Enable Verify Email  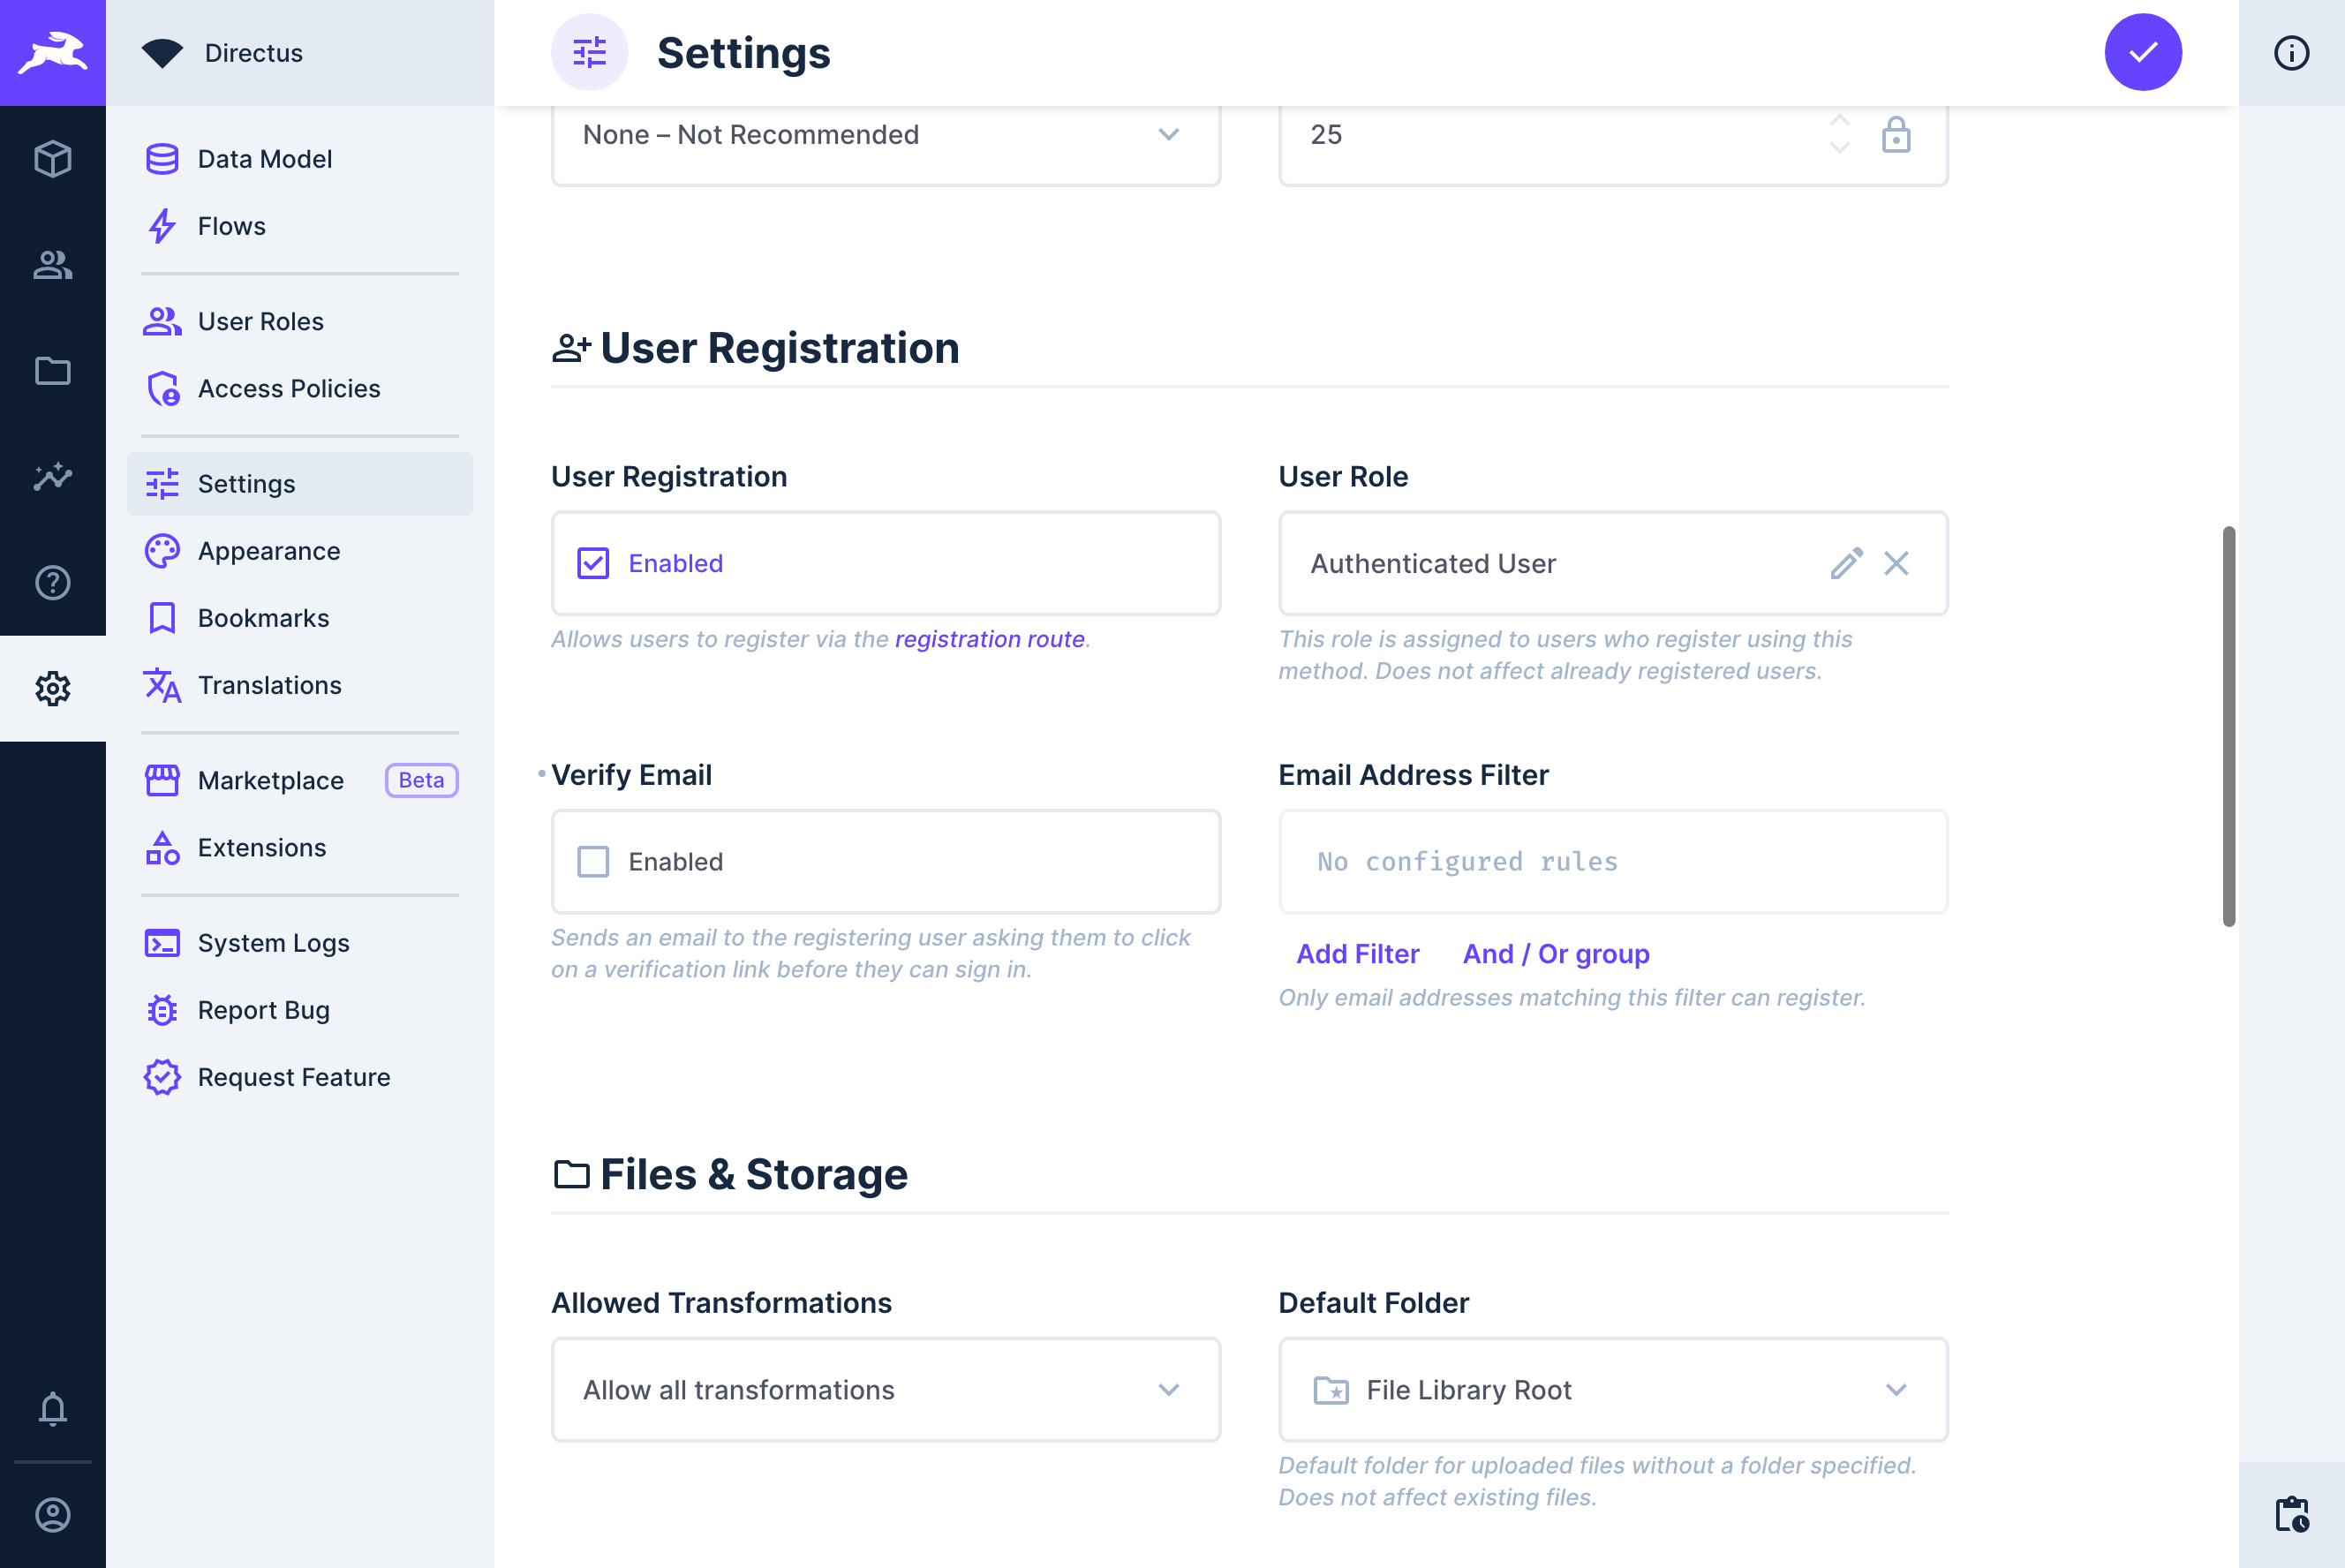pos(594,861)
